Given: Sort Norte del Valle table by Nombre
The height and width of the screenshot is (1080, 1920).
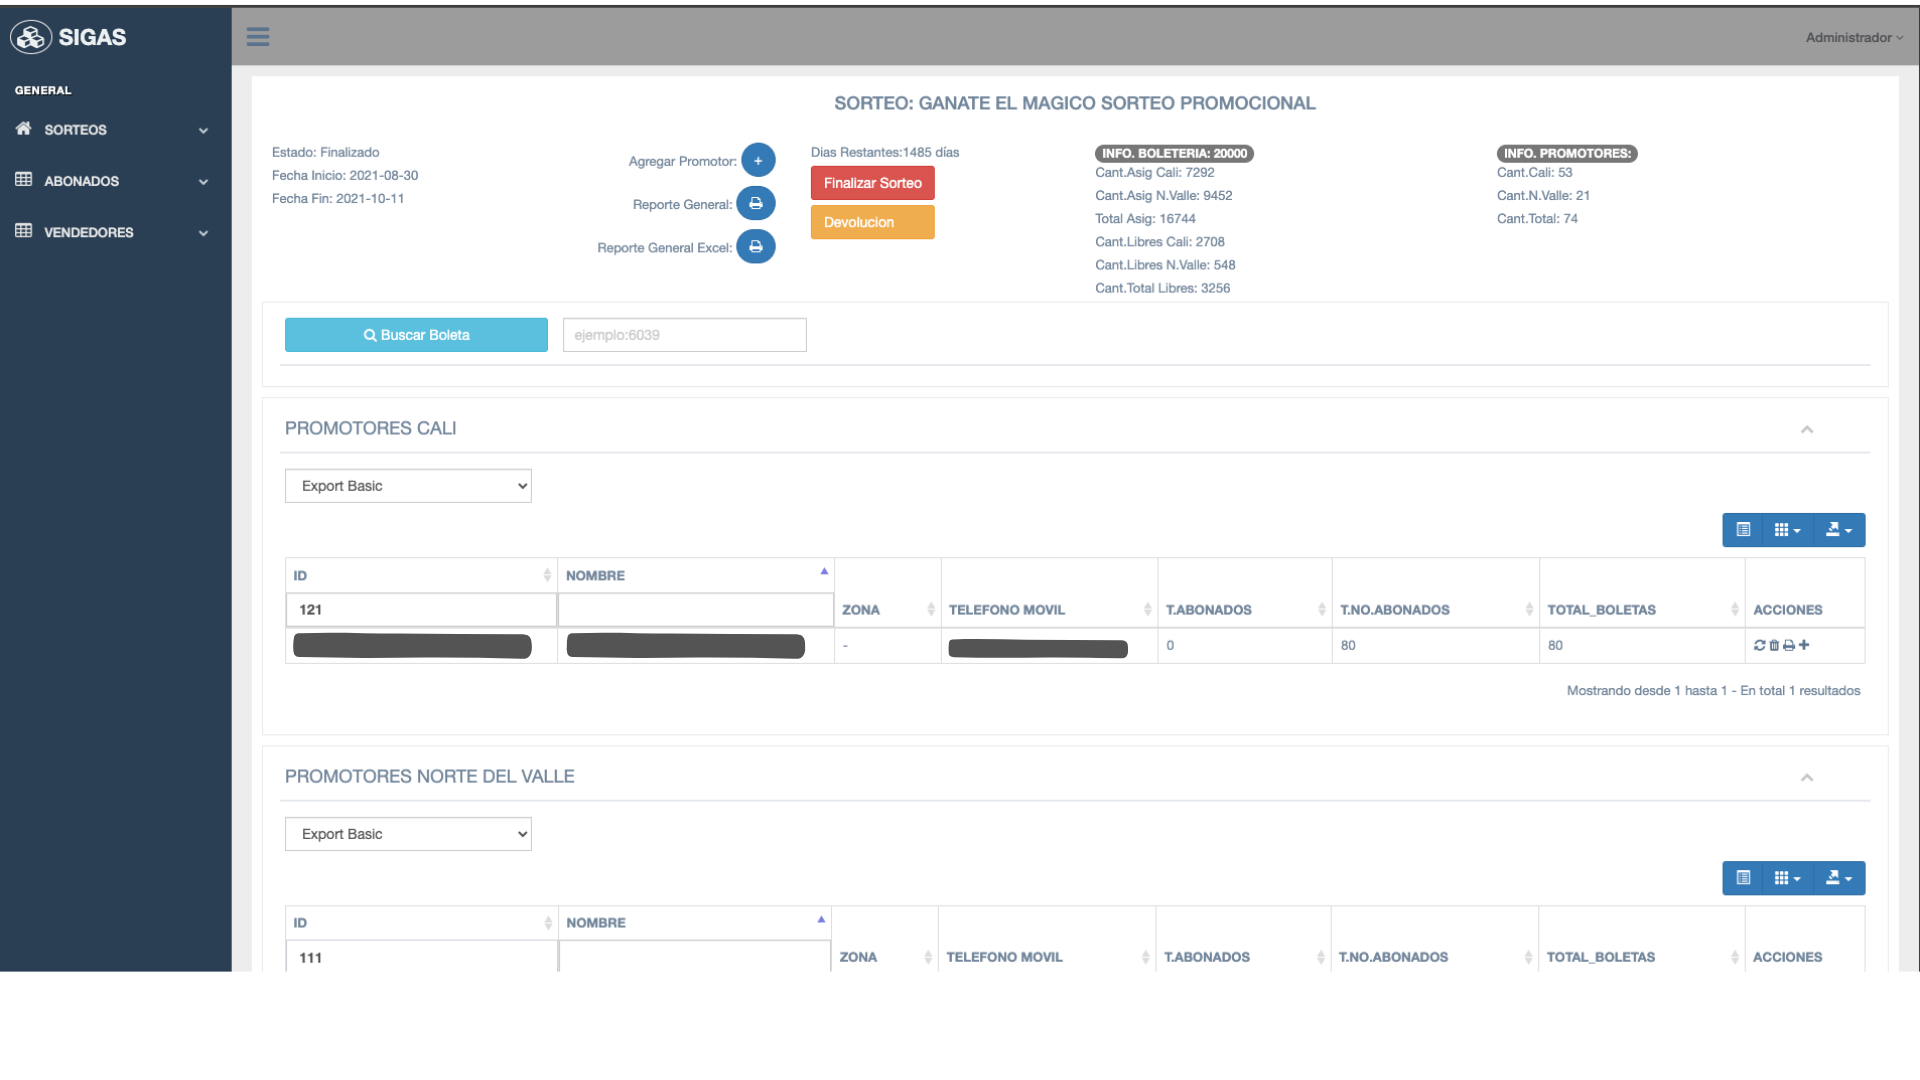Looking at the screenshot, I should pos(695,923).
